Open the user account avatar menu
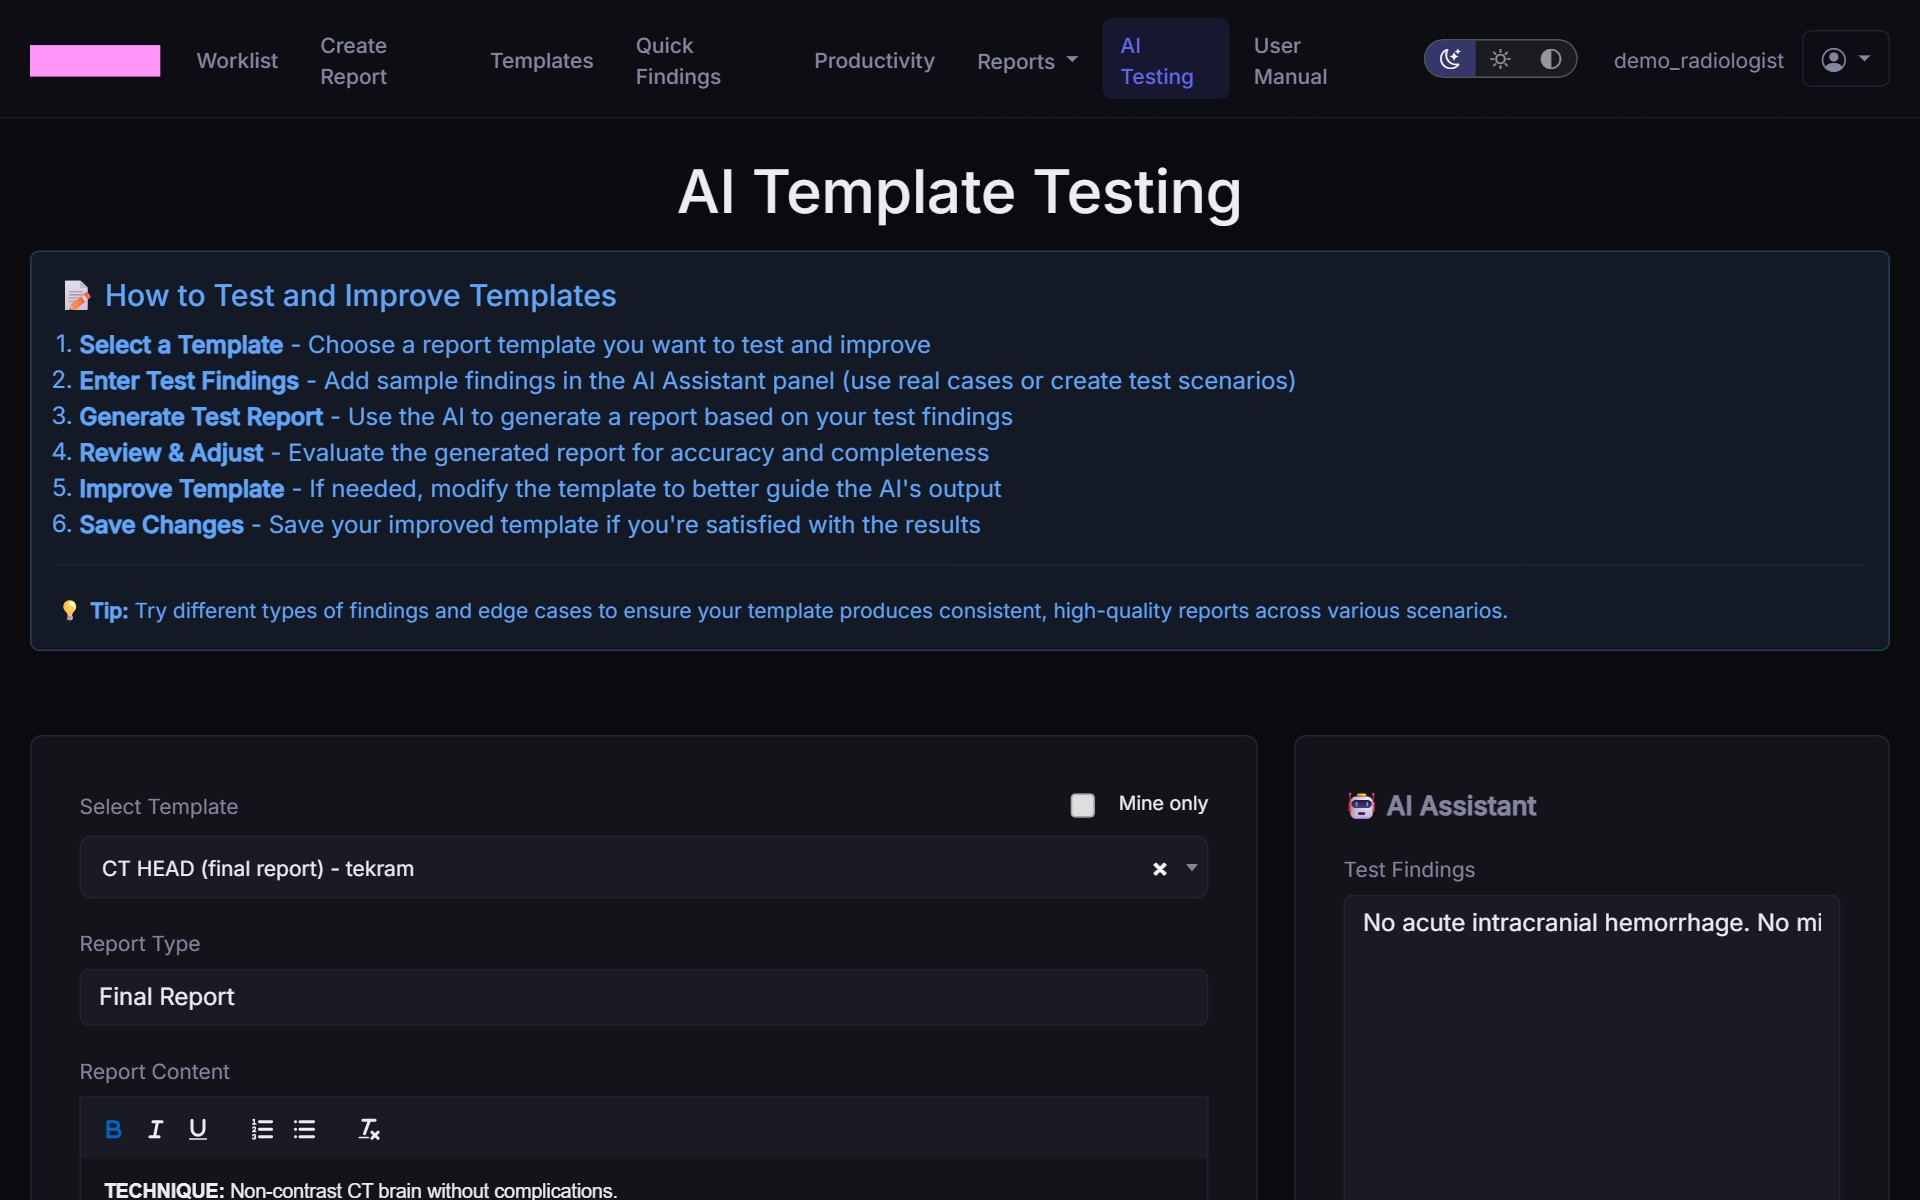This screenshot has height=1200, width=1920. [x=1845, y=59]
